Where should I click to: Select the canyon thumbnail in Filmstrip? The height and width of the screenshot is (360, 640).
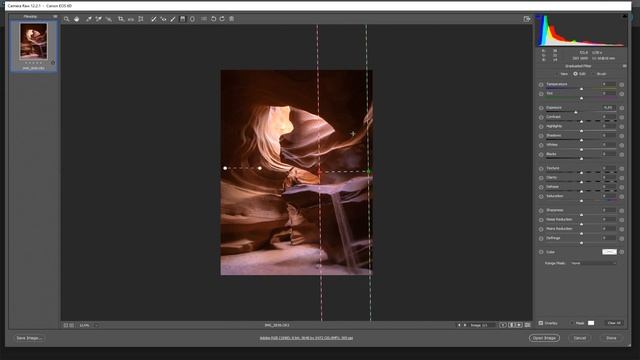(x=33, y=41)
